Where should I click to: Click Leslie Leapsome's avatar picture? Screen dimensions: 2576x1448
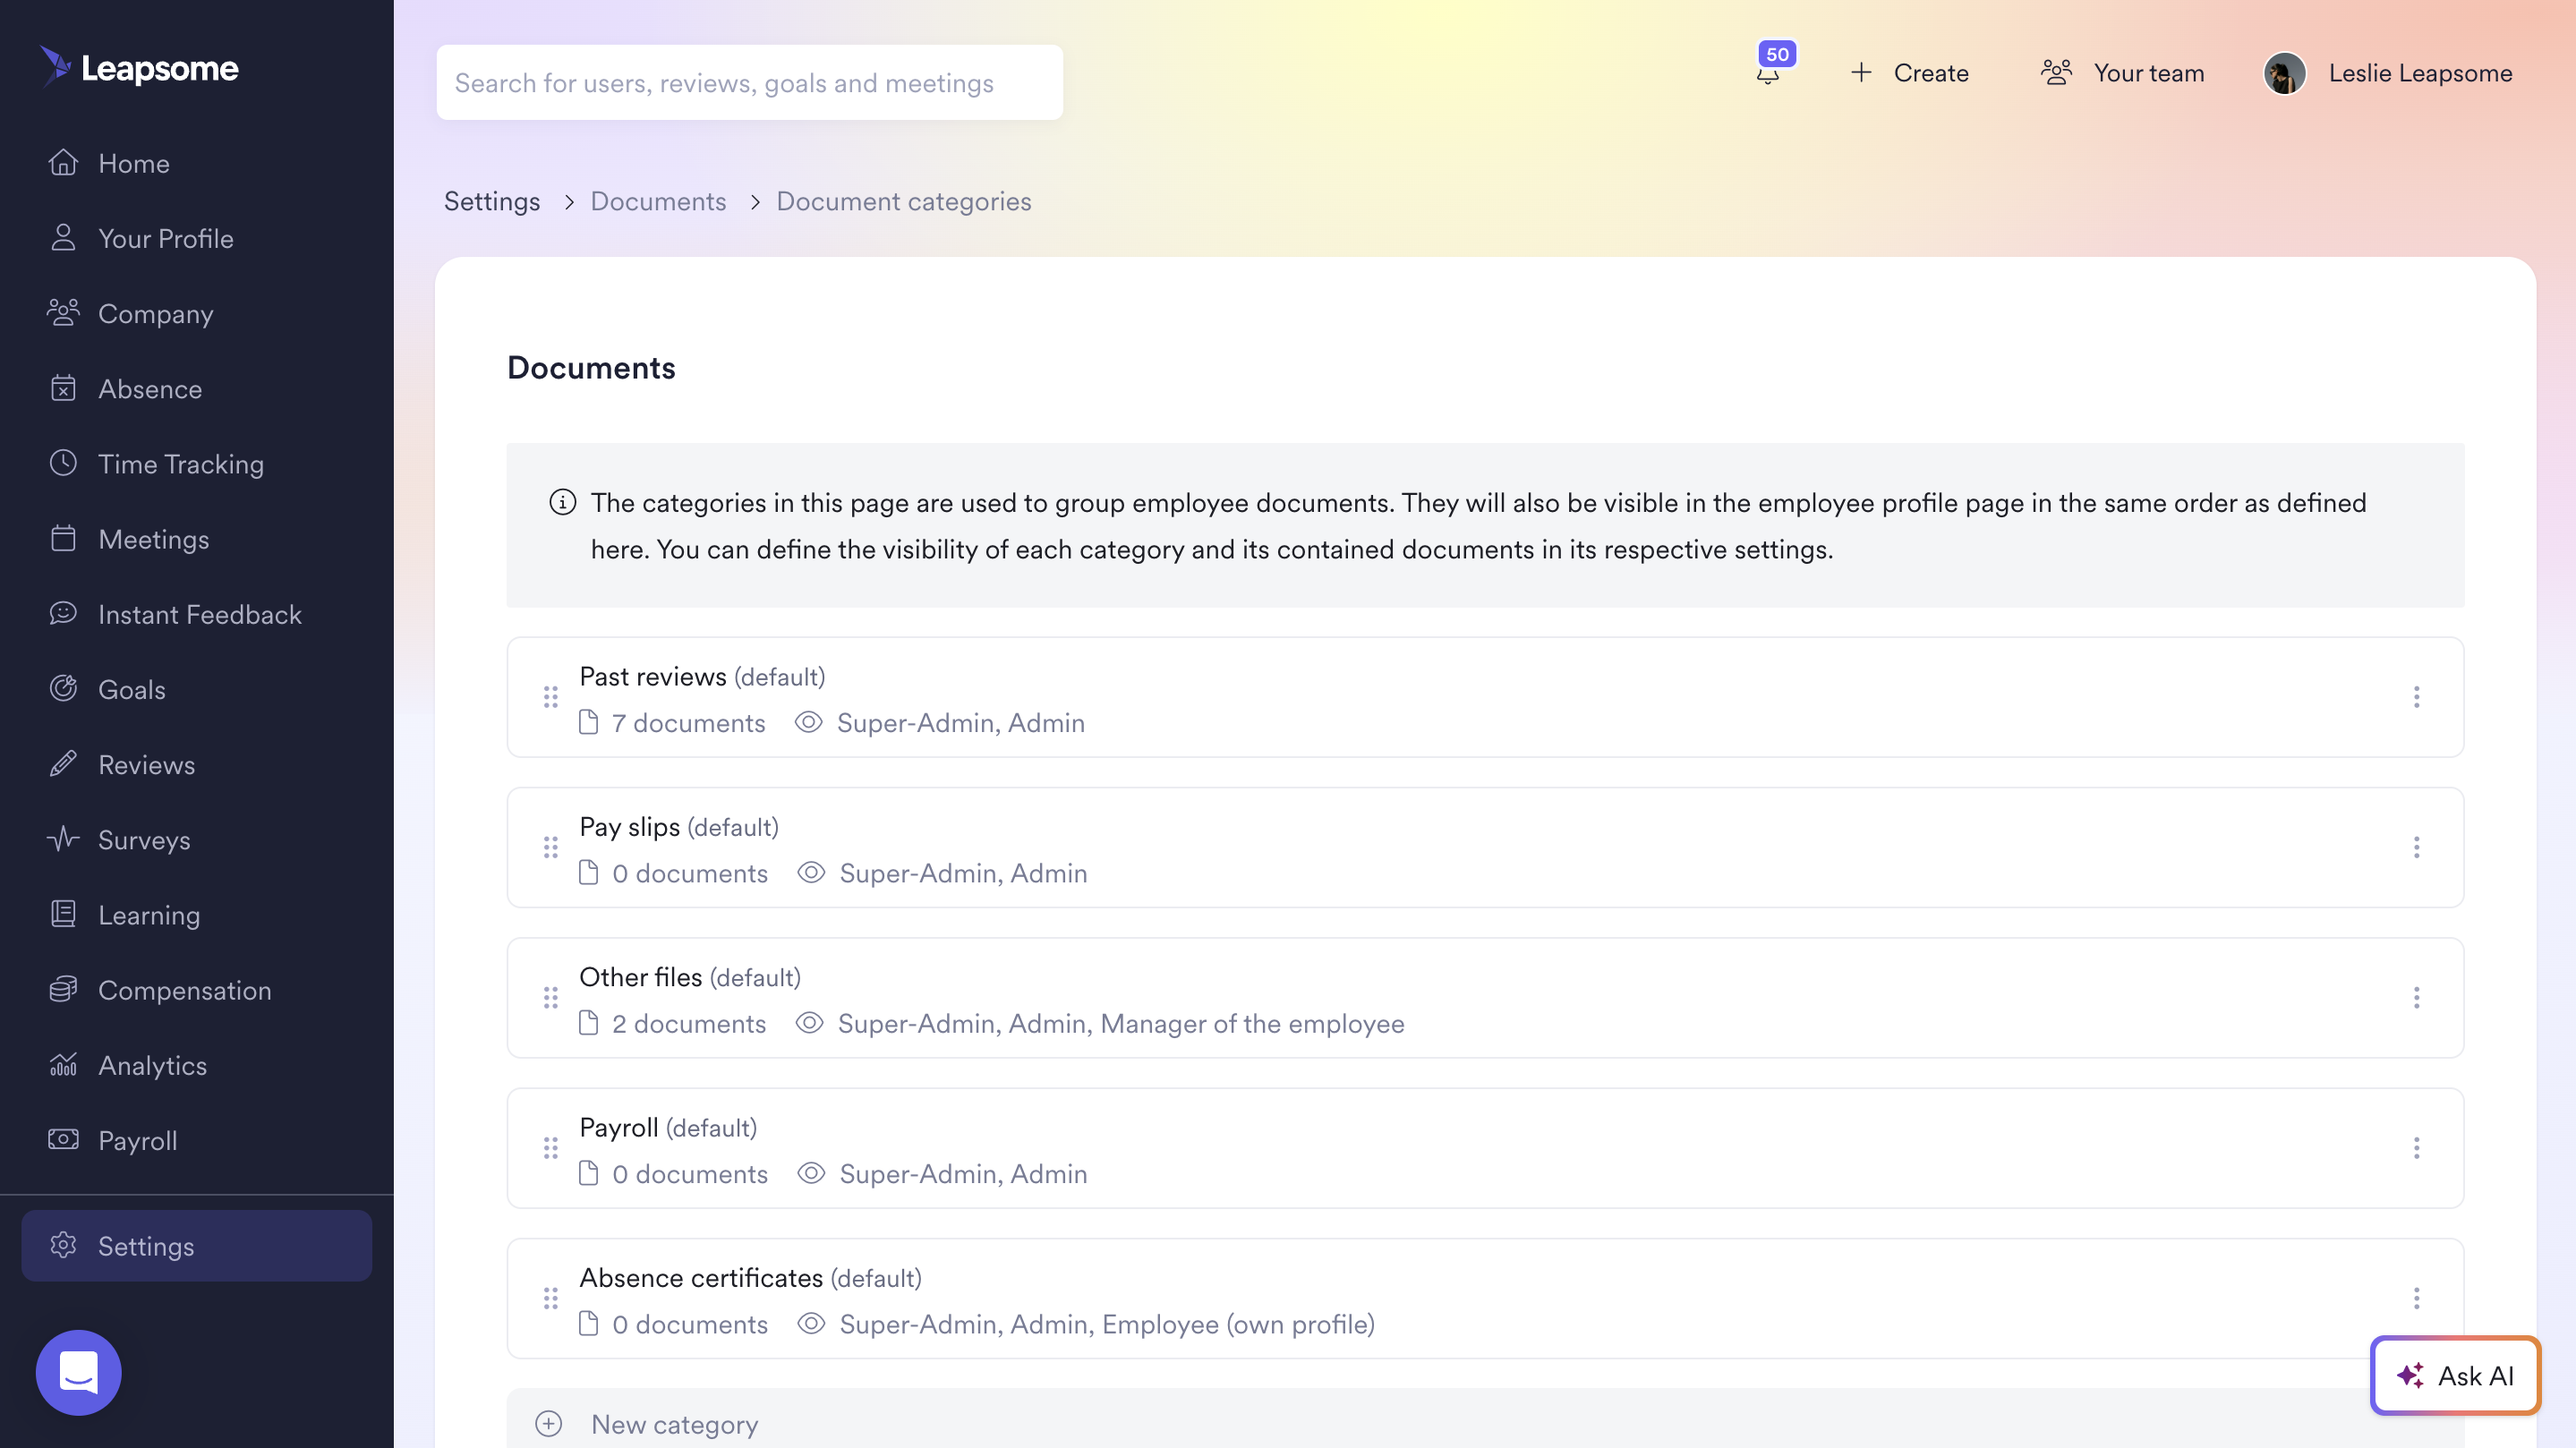pos(2284,73)
